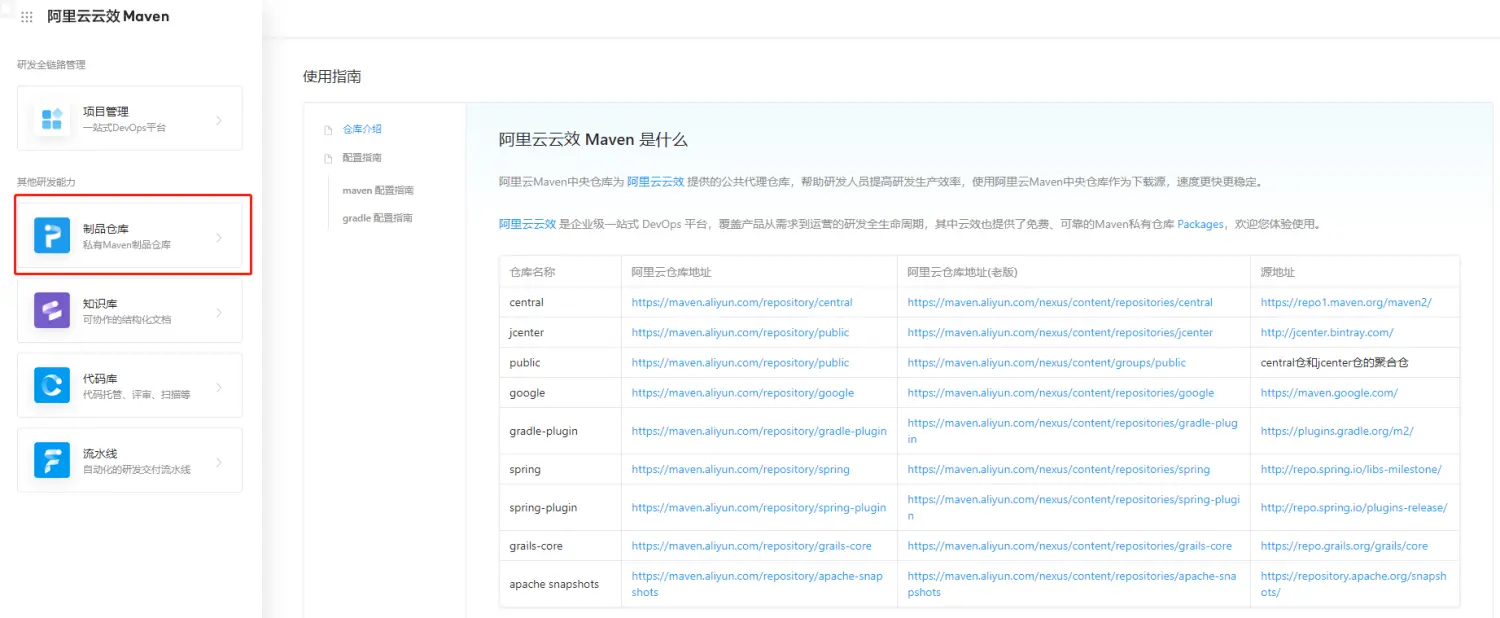Open the 制品仓库 private Maven repository icon
Image resolution: width=1500 pixels, height=618 pixels.
(51, 234)
